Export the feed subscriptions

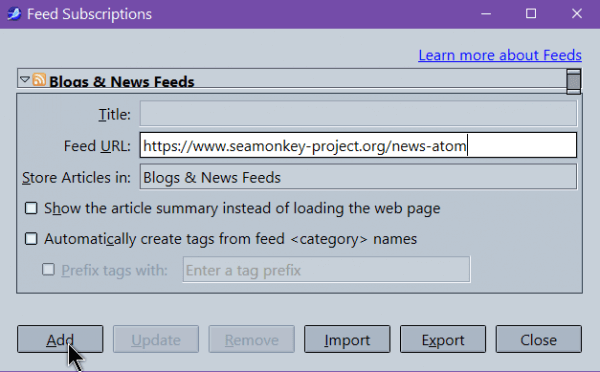(x=443, y=339)
